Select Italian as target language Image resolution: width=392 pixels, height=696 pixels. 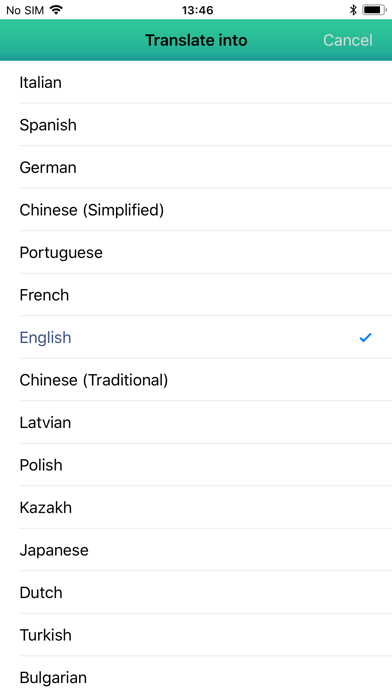click(196, 83)
